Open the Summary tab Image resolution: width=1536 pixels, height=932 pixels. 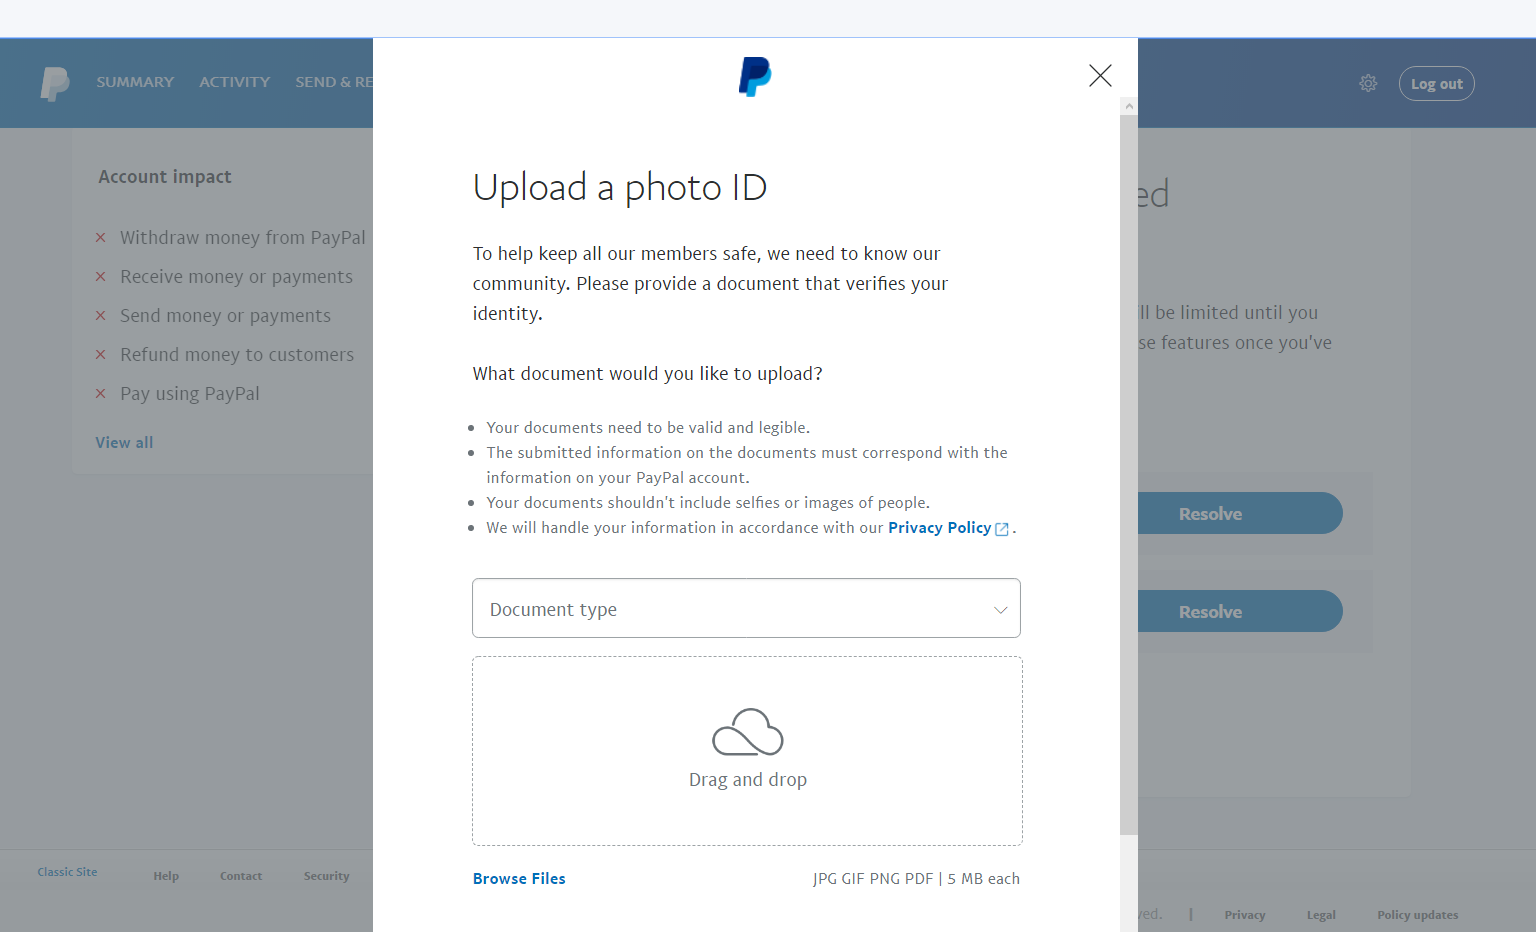[x=135, y=82]
